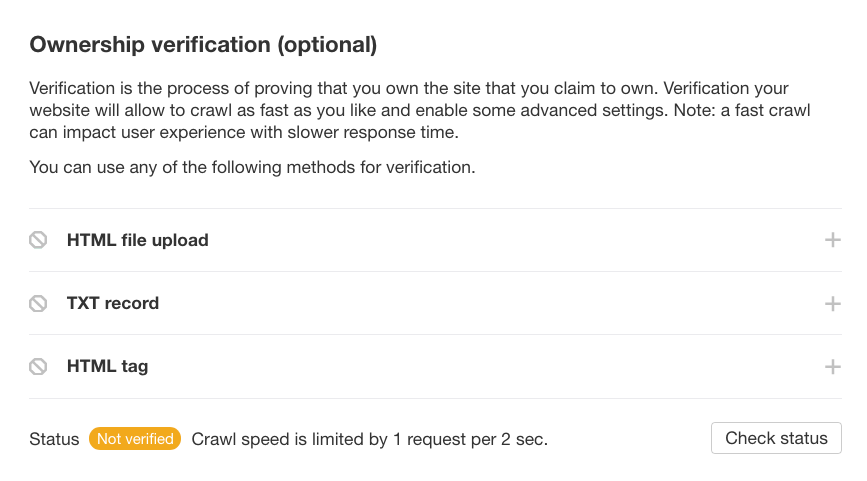Click the orange Not verified badge
This screenshot has height=481, width=867.
point(135,439)
